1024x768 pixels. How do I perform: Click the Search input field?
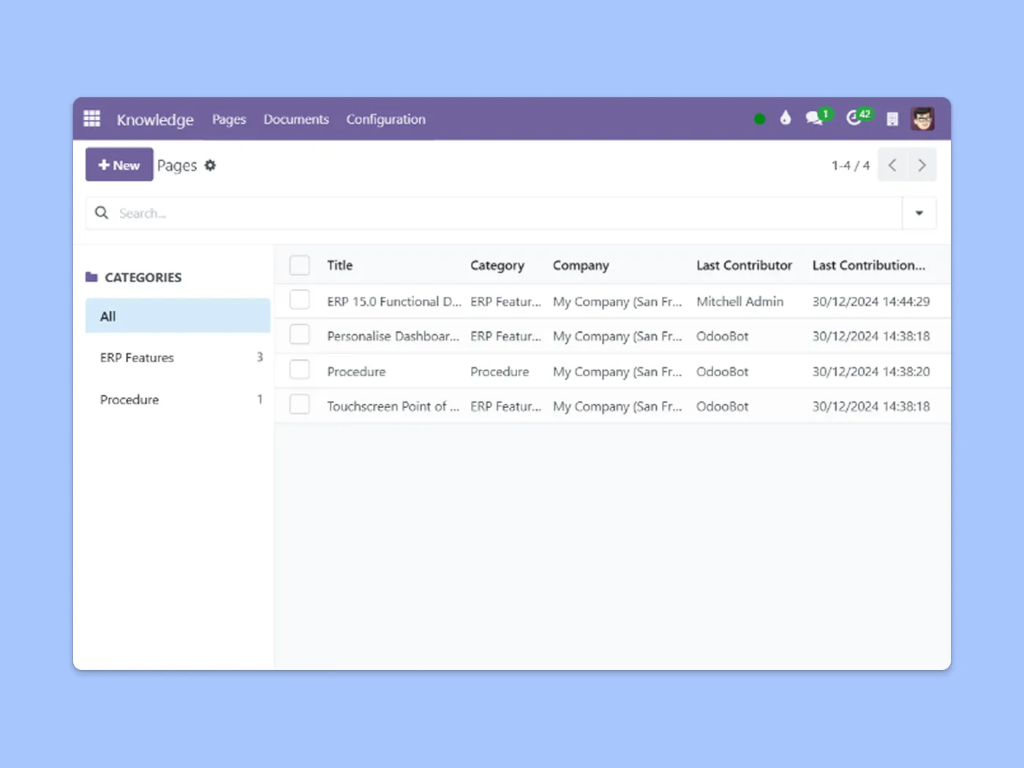(x=500, y=213)
